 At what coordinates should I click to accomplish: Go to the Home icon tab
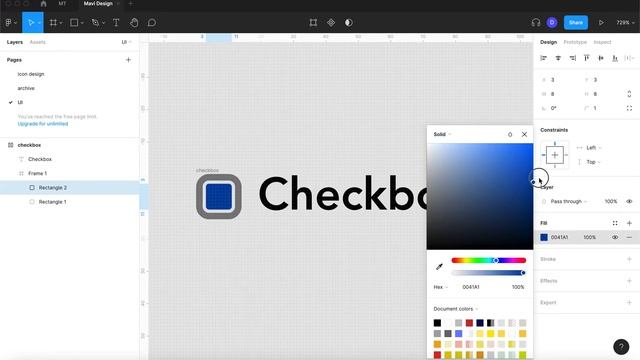pyautogui.click(x=43, y=4)
